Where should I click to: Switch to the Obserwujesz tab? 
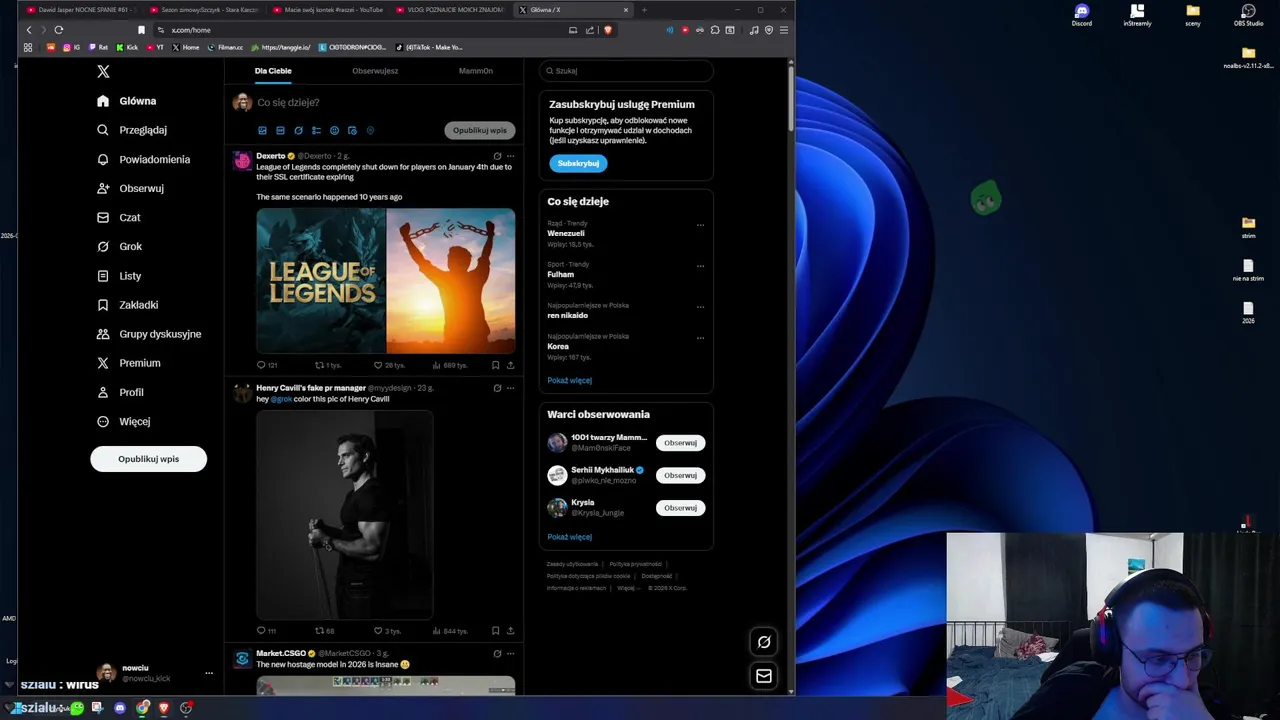point(375,71)
